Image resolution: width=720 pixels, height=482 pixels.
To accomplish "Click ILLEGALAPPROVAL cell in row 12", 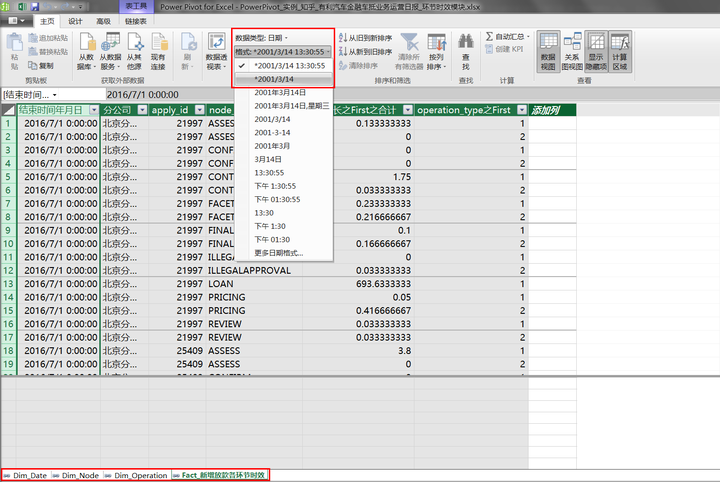I will (255, 270).
